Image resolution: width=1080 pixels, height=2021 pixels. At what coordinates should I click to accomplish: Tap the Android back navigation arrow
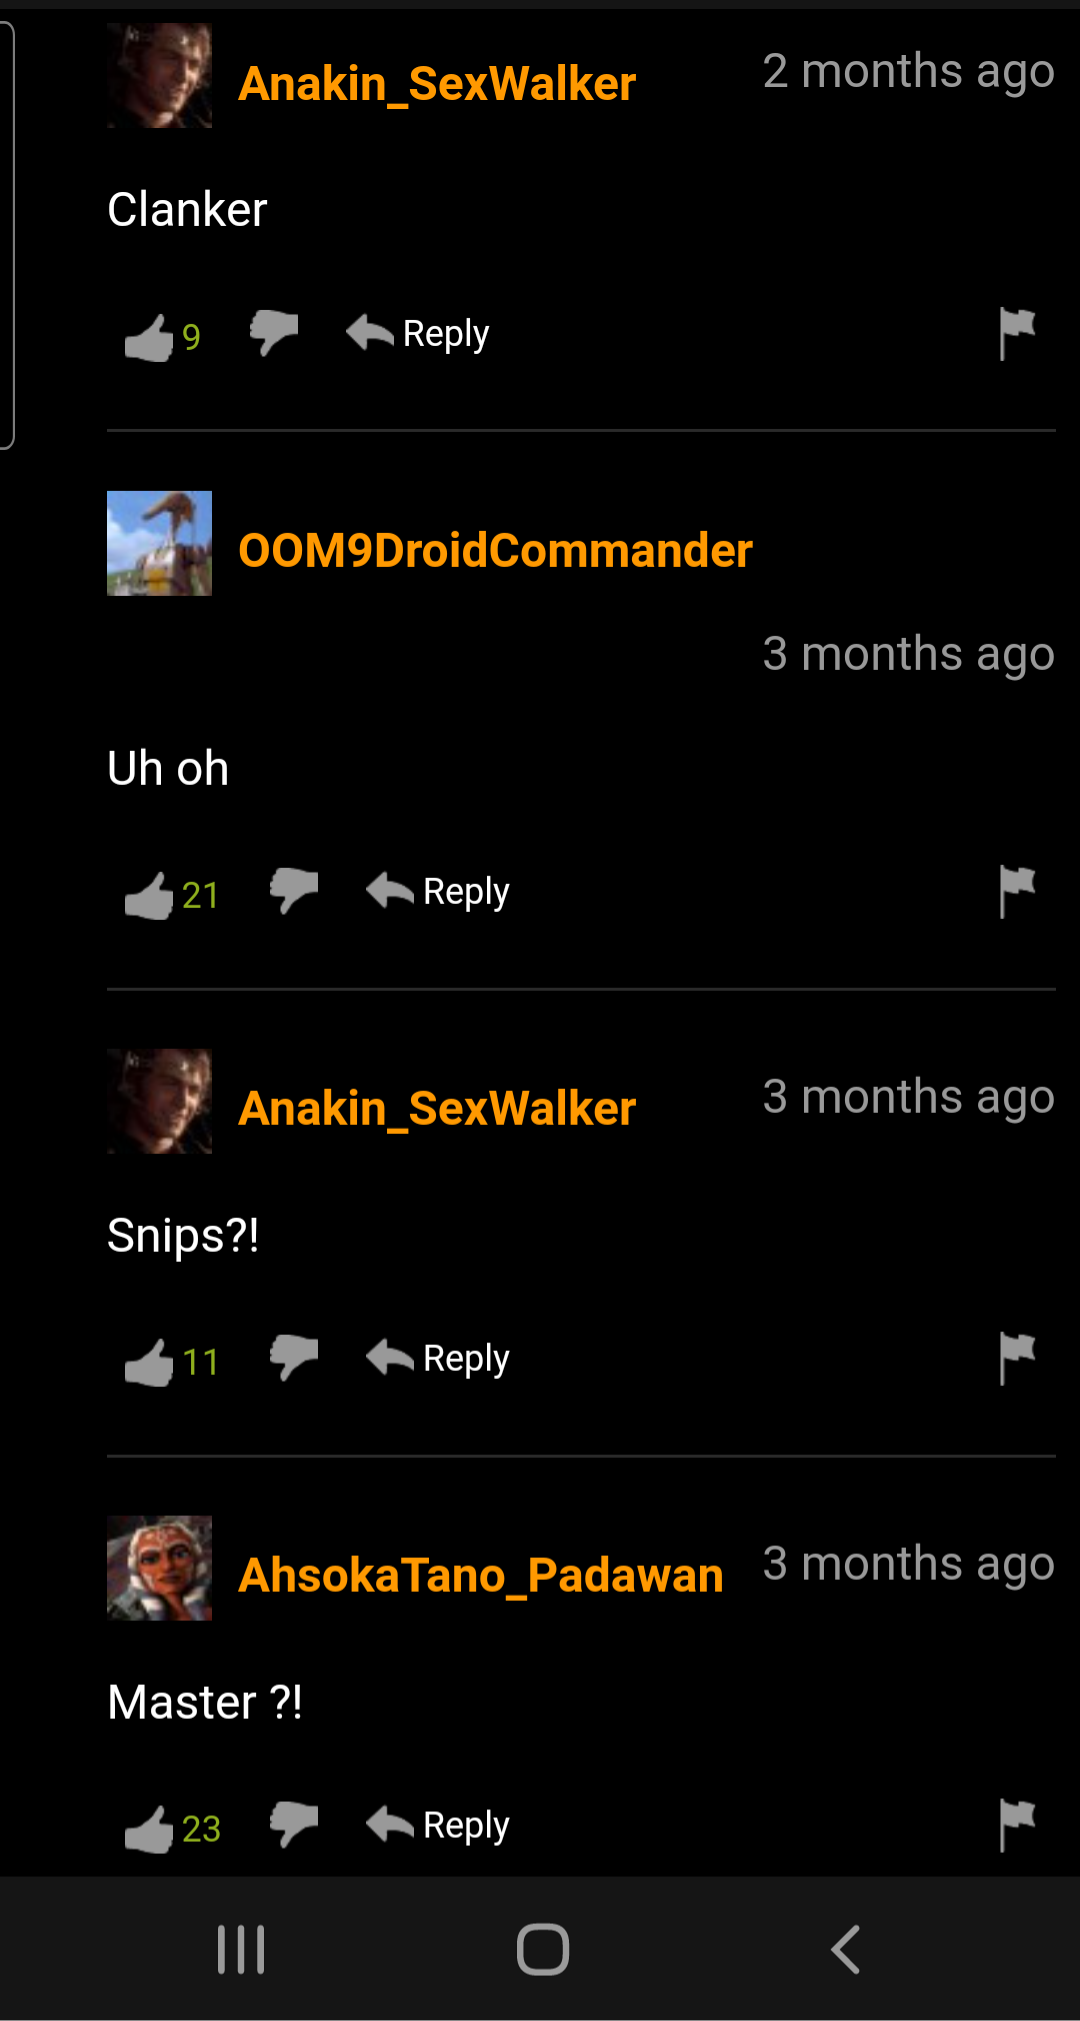click(846, 1949)
